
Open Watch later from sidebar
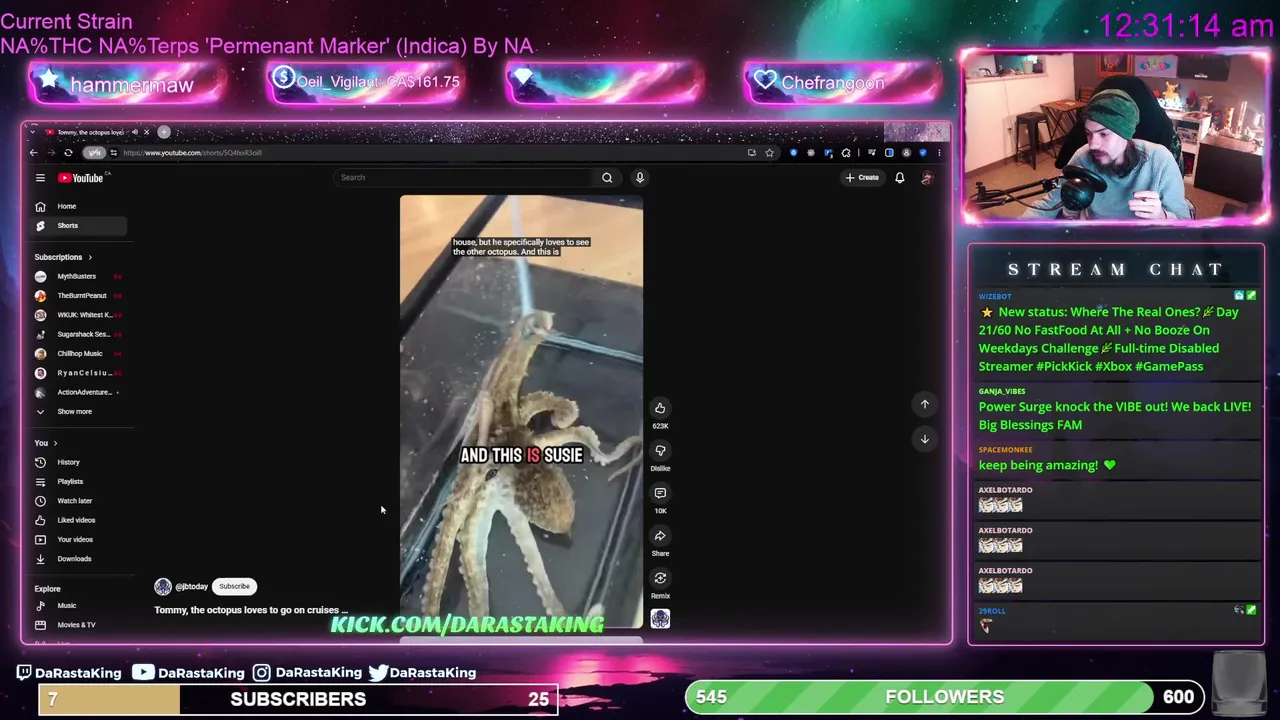pyautogui.click(x=74, y=501)
